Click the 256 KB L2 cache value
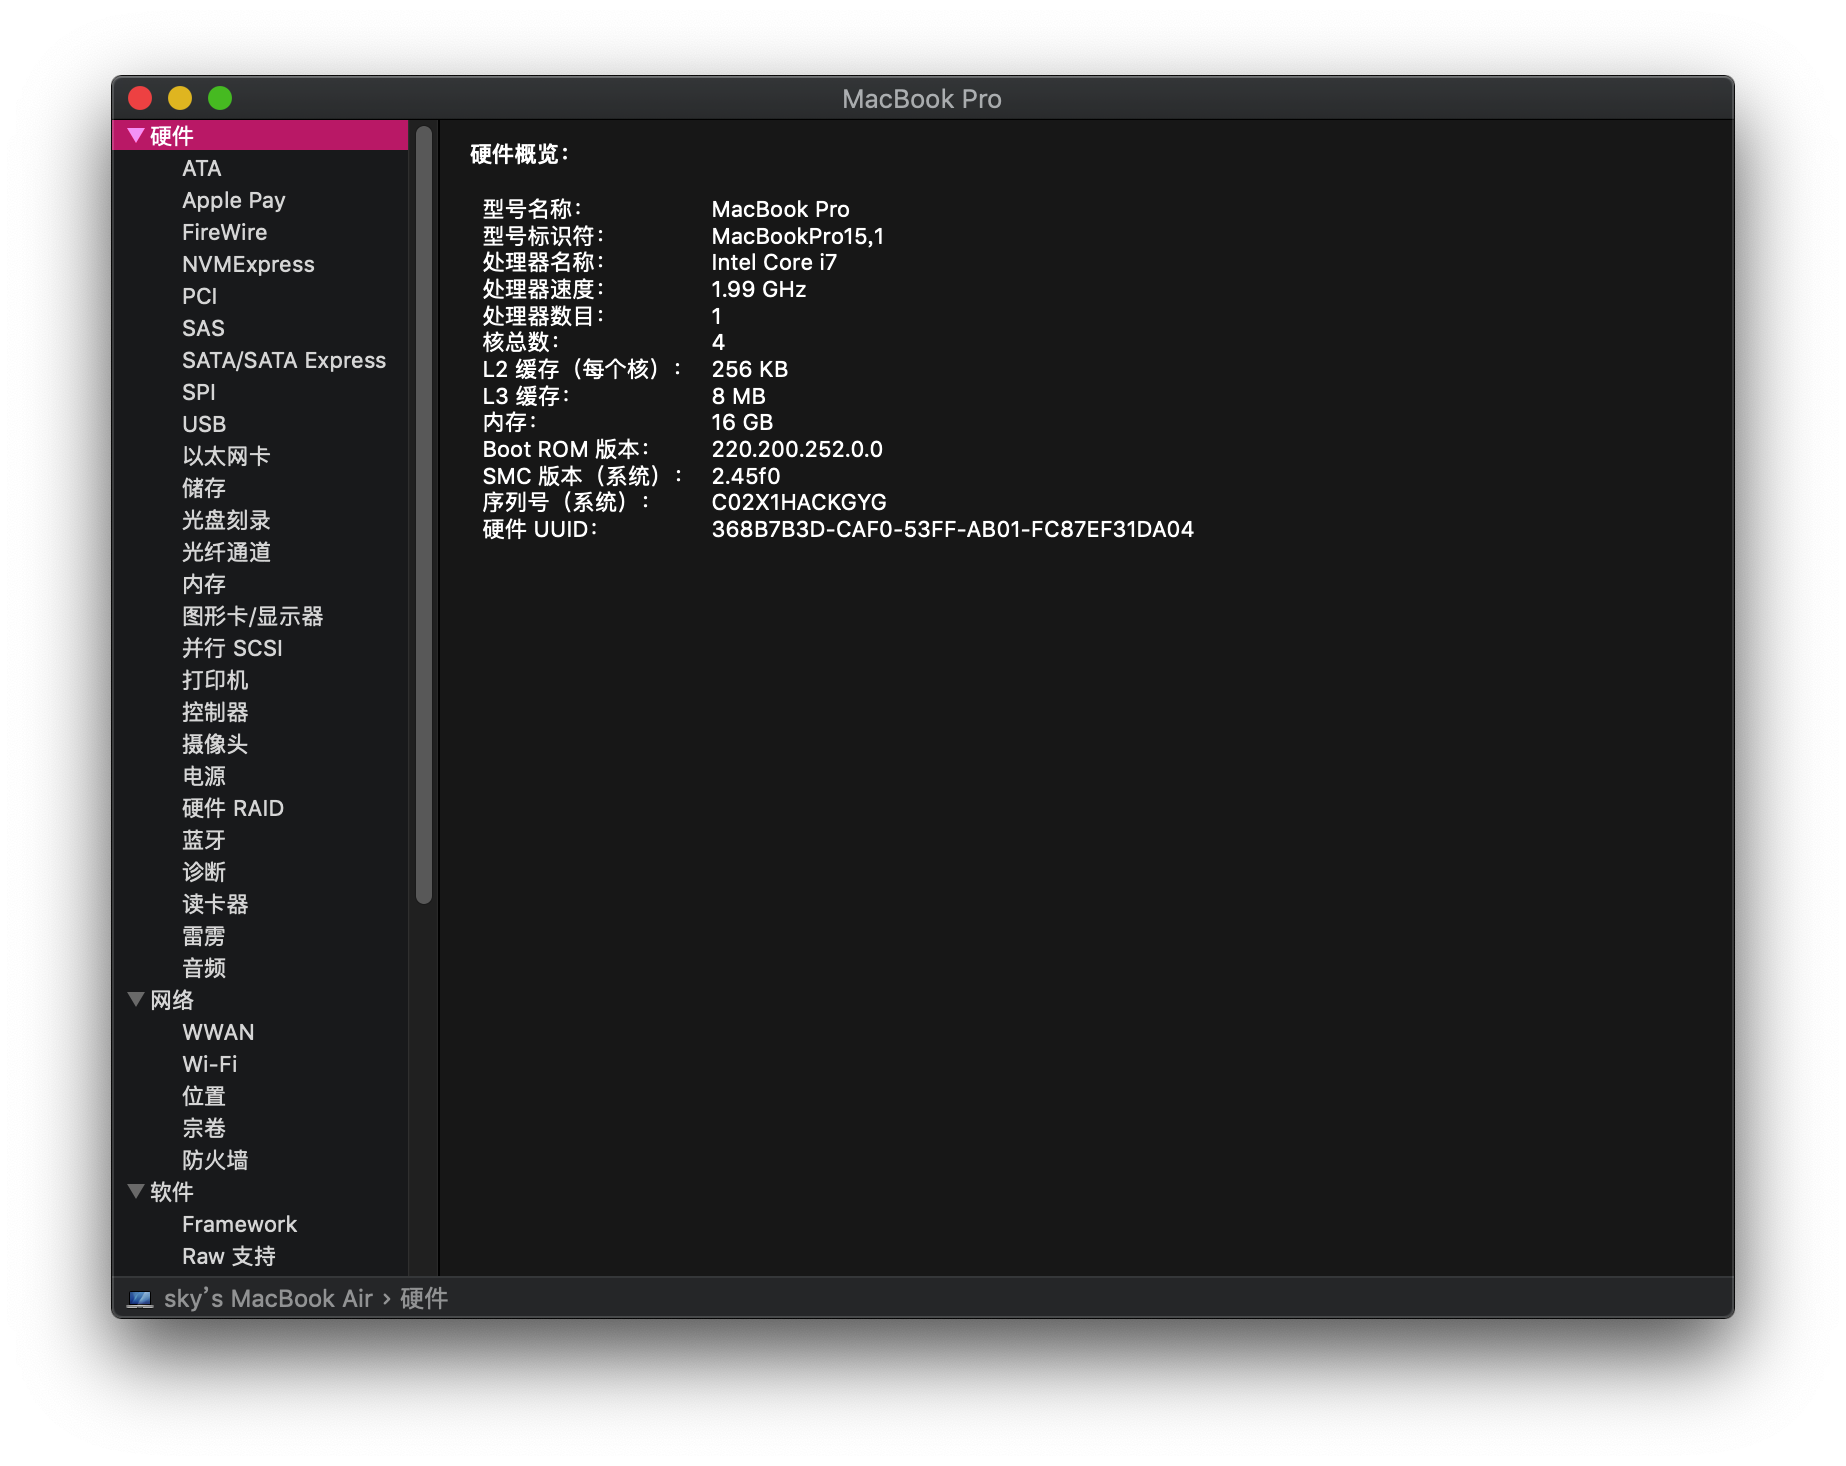 coord(749,369)
